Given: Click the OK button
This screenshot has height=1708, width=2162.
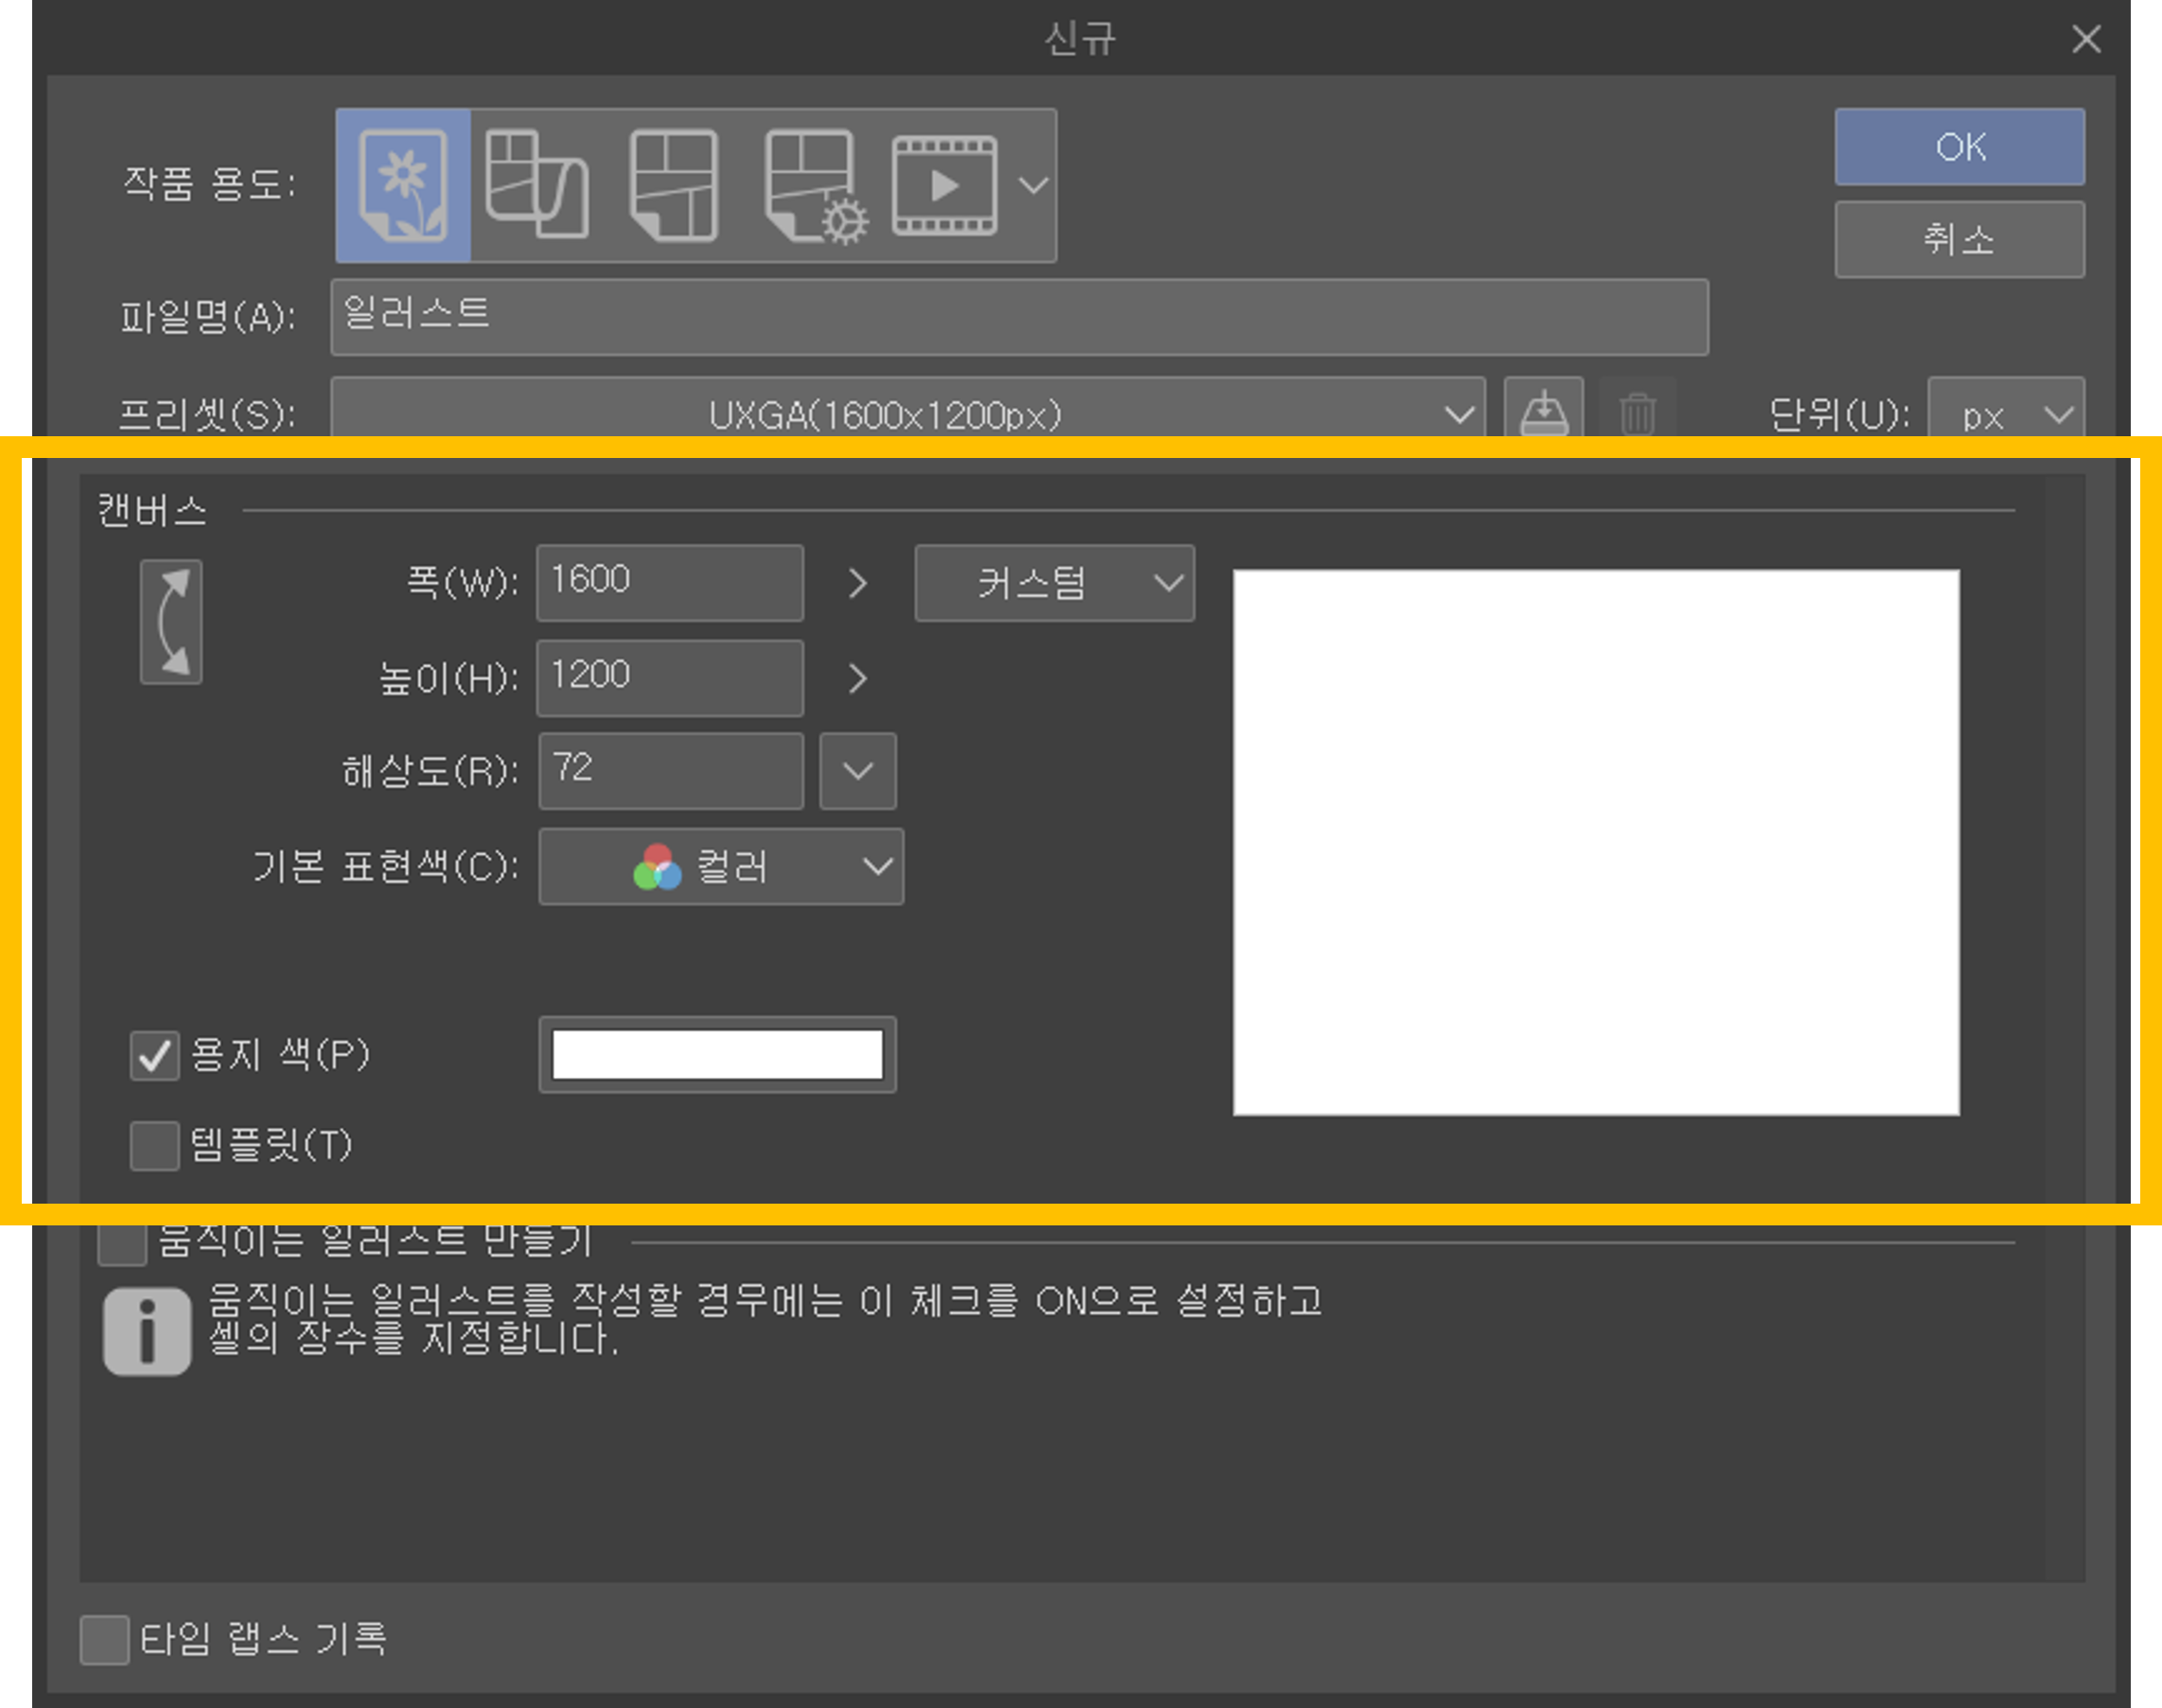Looking at the screenshot, I should (x=1959, y=147).
